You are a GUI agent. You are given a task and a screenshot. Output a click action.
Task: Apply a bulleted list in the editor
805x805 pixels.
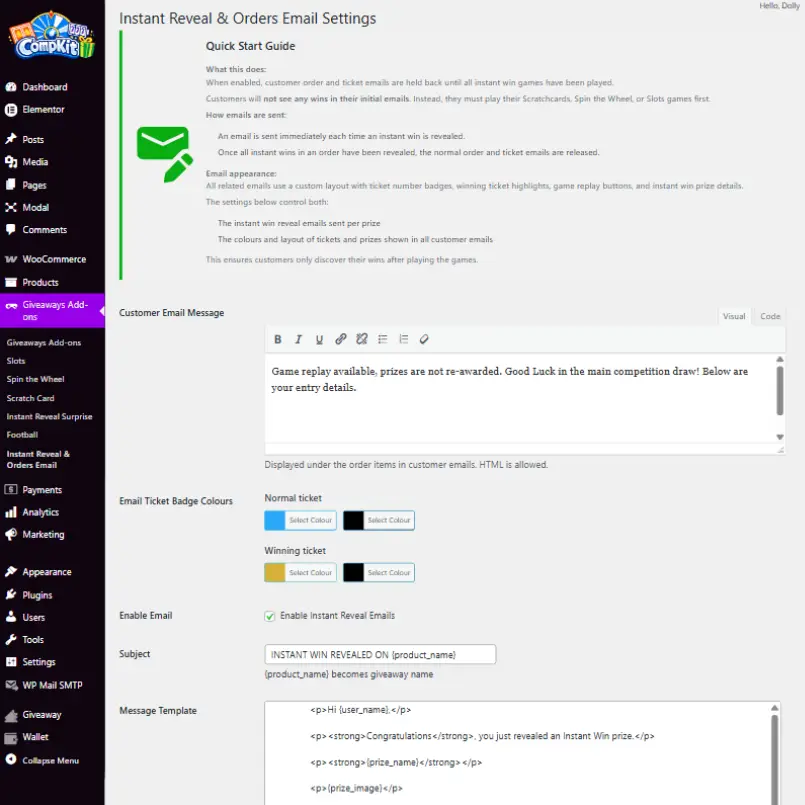[x=383, y=339]
